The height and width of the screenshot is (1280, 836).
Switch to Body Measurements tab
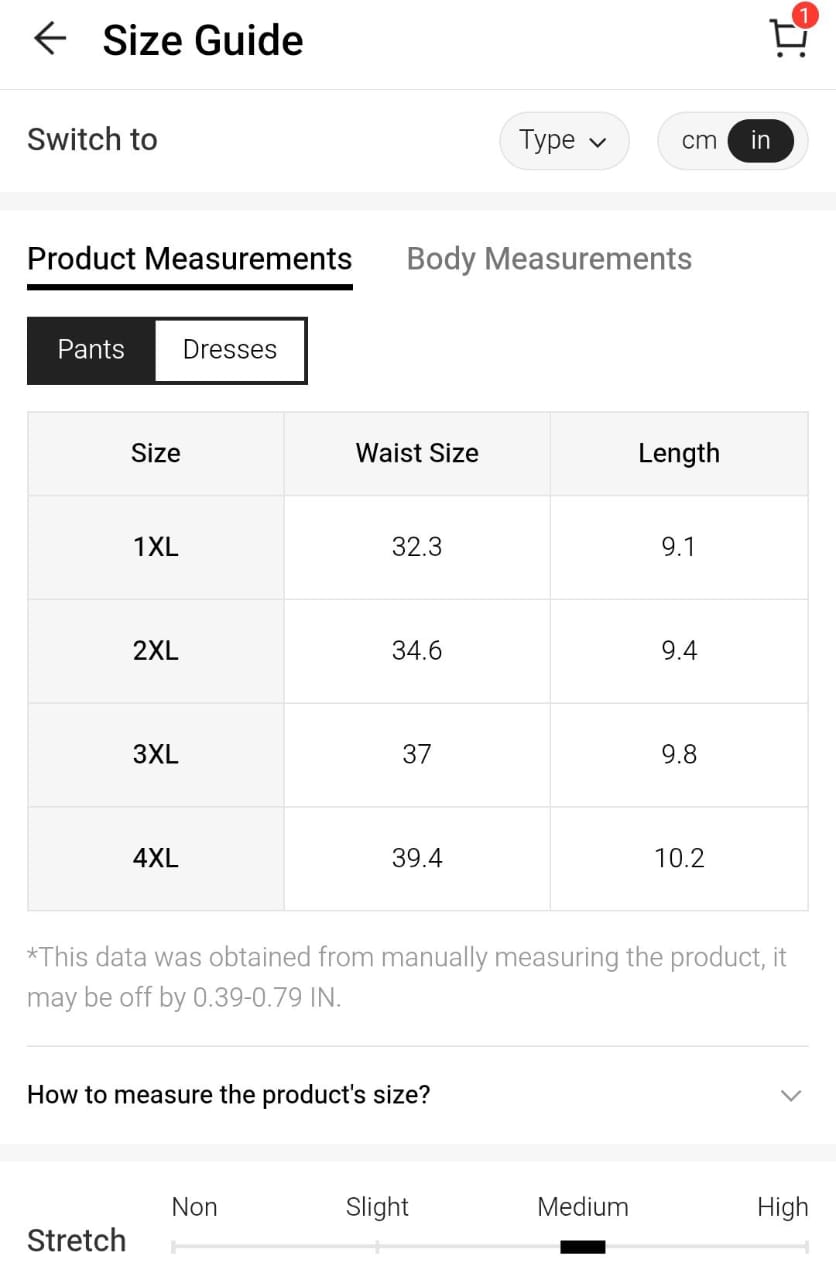point(549,259)
